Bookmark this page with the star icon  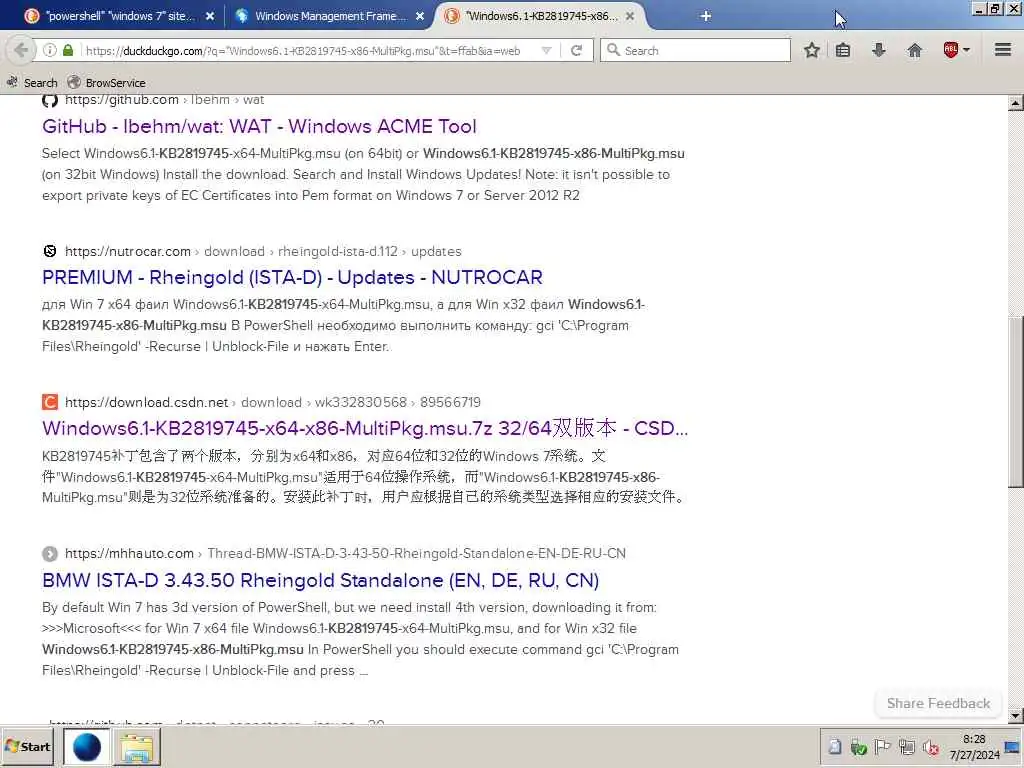coord(812,50)
